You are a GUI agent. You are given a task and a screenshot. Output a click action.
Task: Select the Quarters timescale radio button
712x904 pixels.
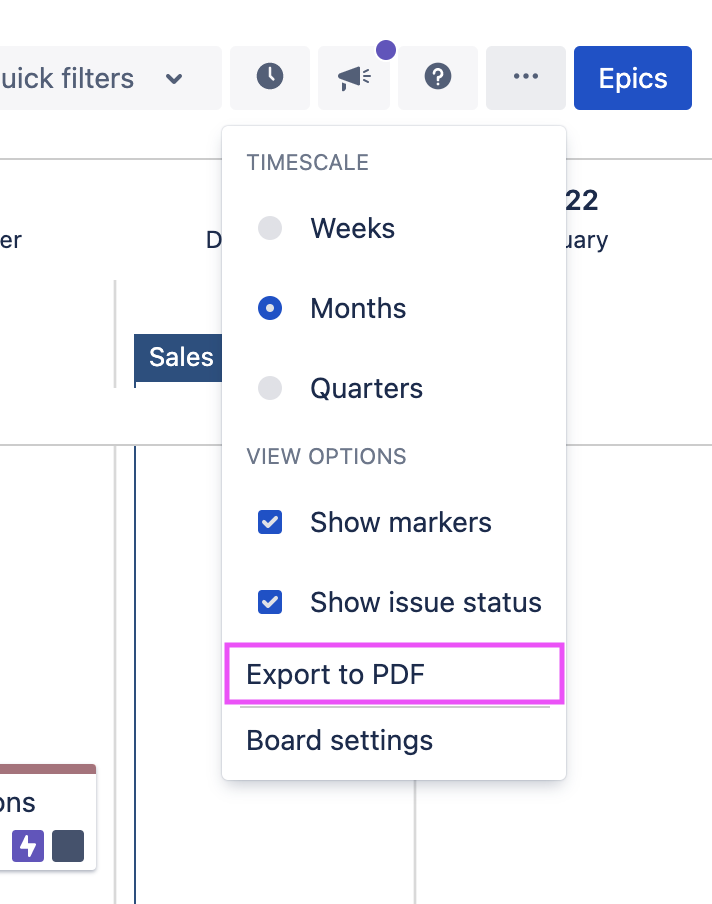[x=270, y=388]
